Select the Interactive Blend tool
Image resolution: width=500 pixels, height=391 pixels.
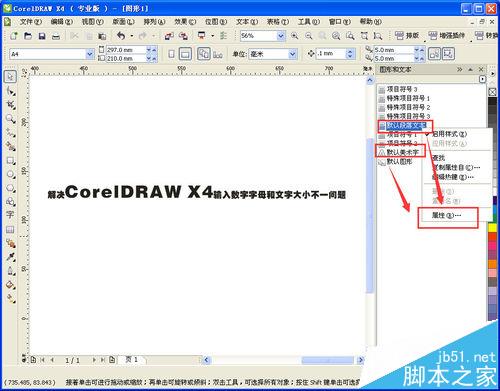point(11,243)
